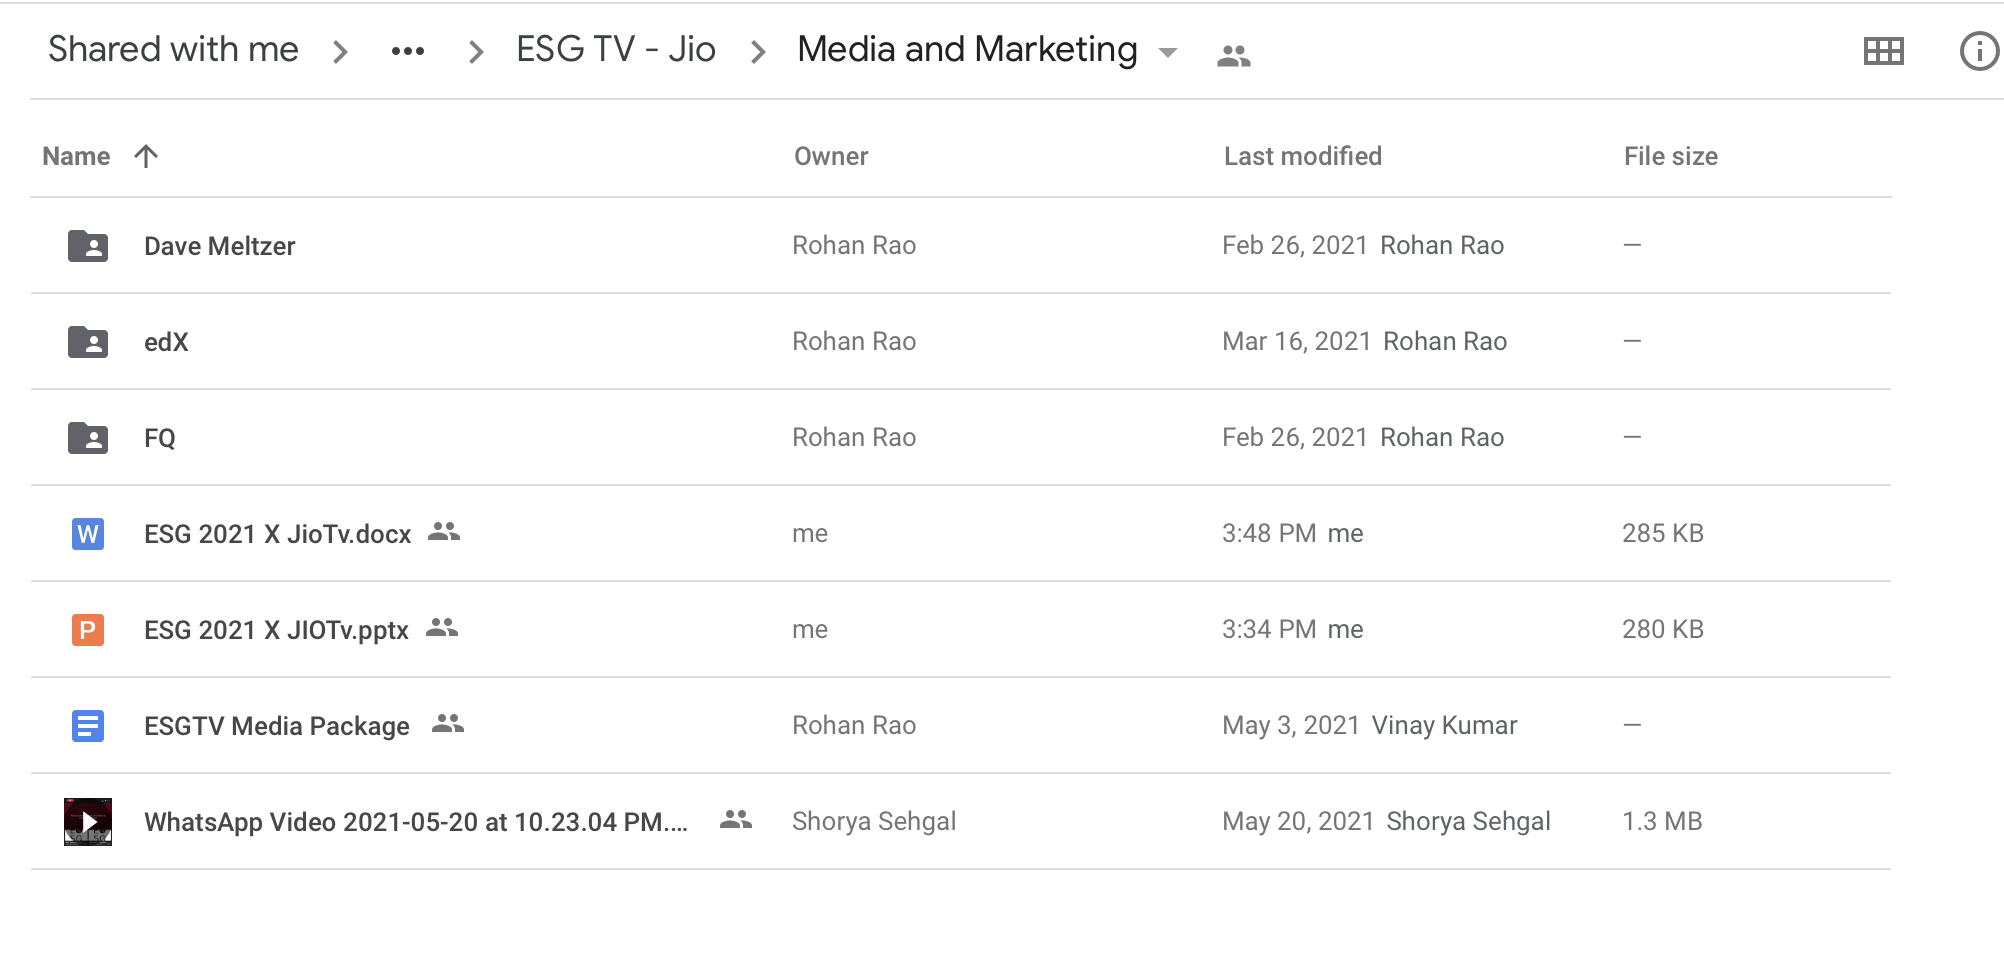
Task: Show hidden breadcrumb folders via three dots
Action: point(408,51)
